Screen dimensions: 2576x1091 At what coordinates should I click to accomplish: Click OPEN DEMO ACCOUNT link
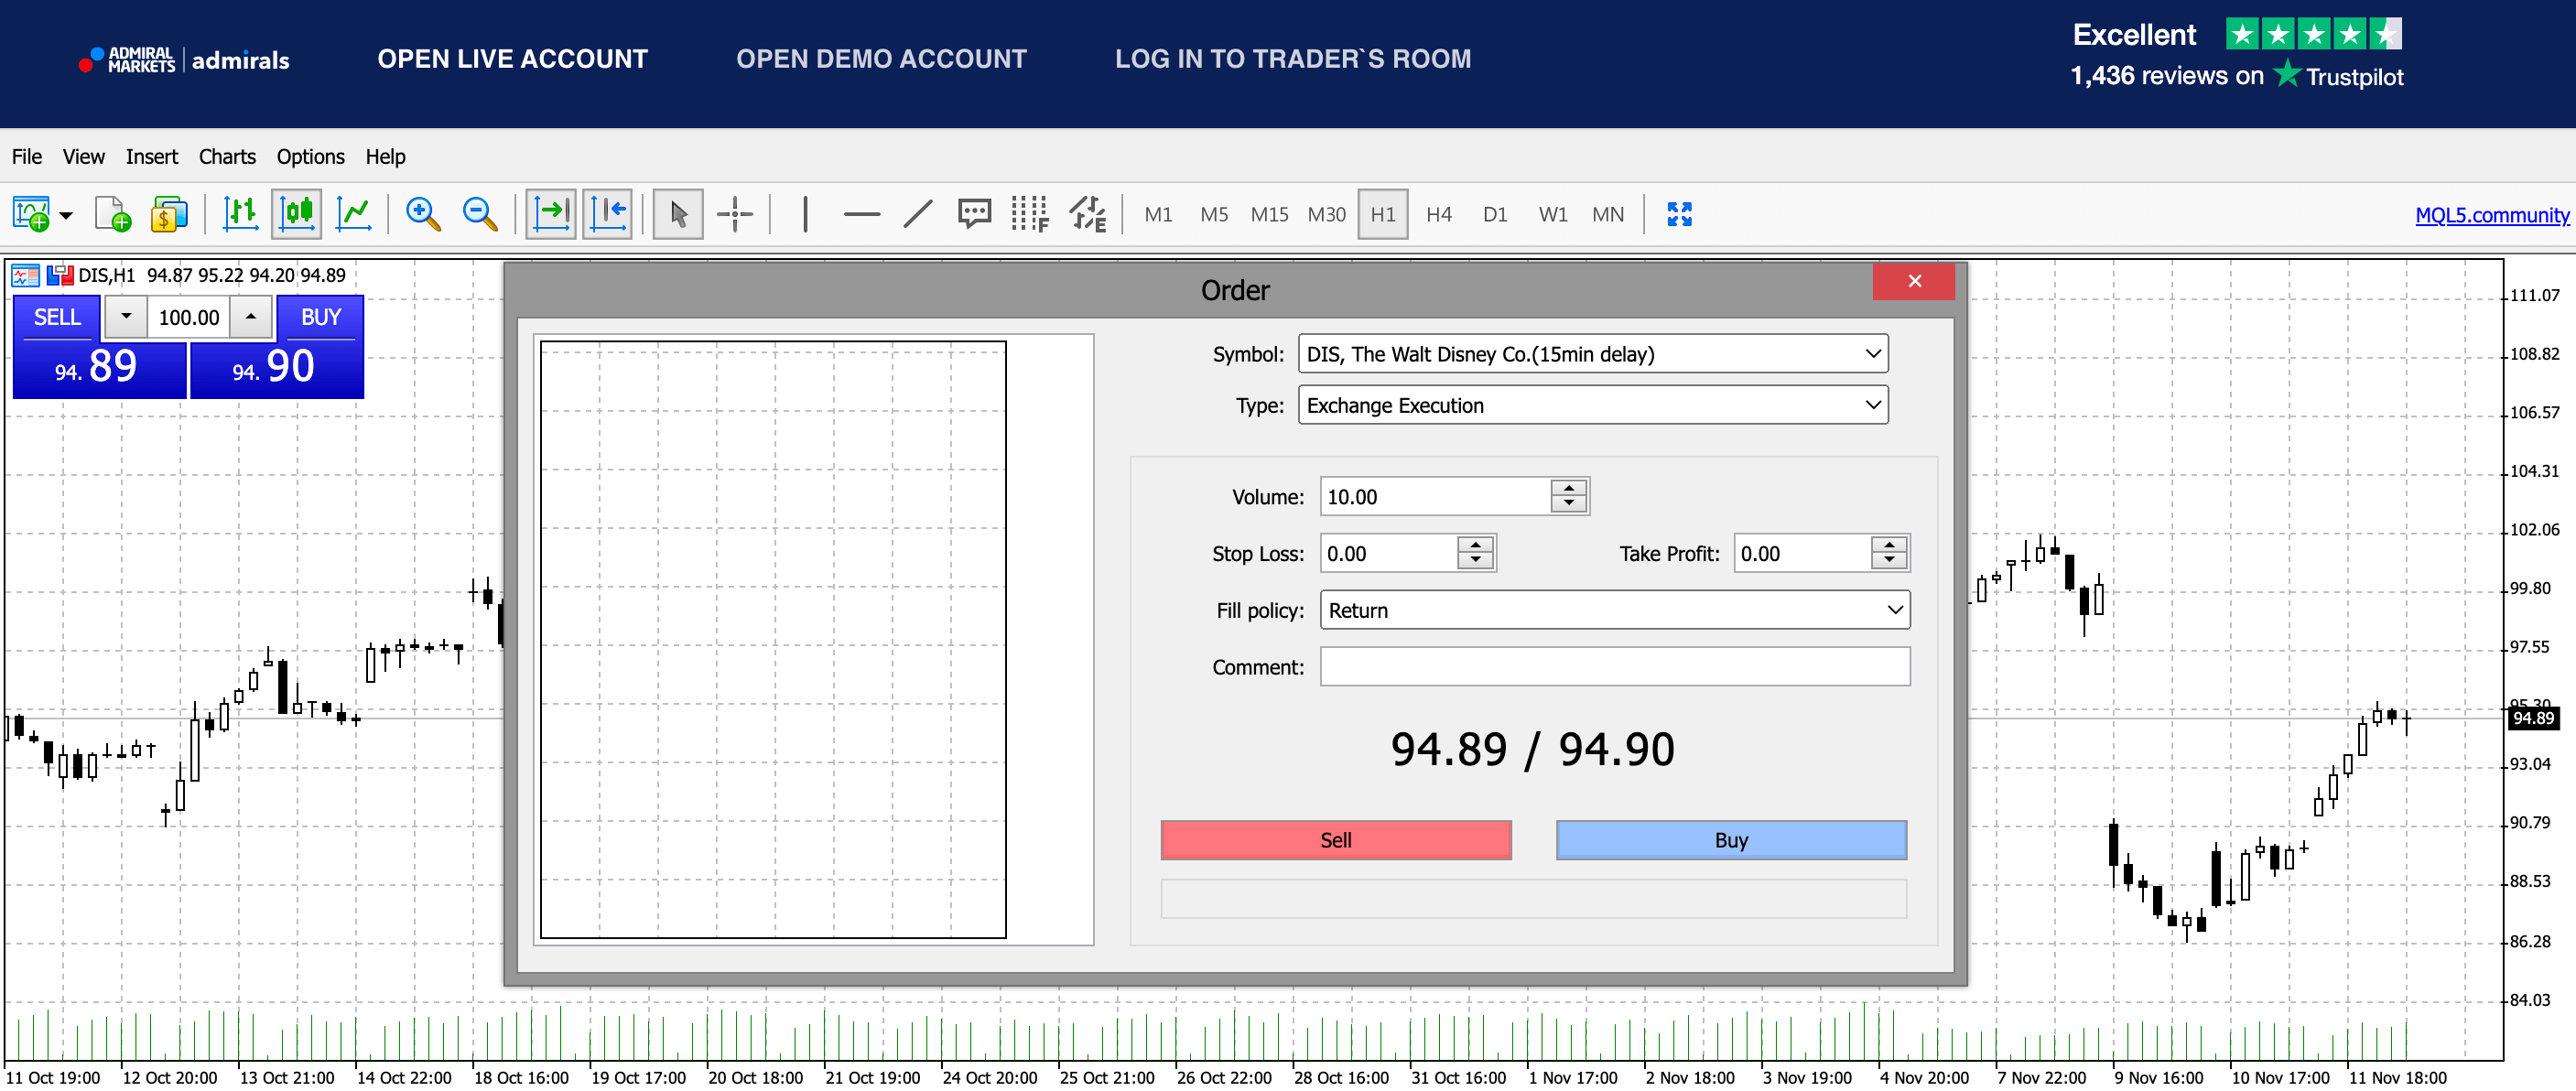[881, 59]
